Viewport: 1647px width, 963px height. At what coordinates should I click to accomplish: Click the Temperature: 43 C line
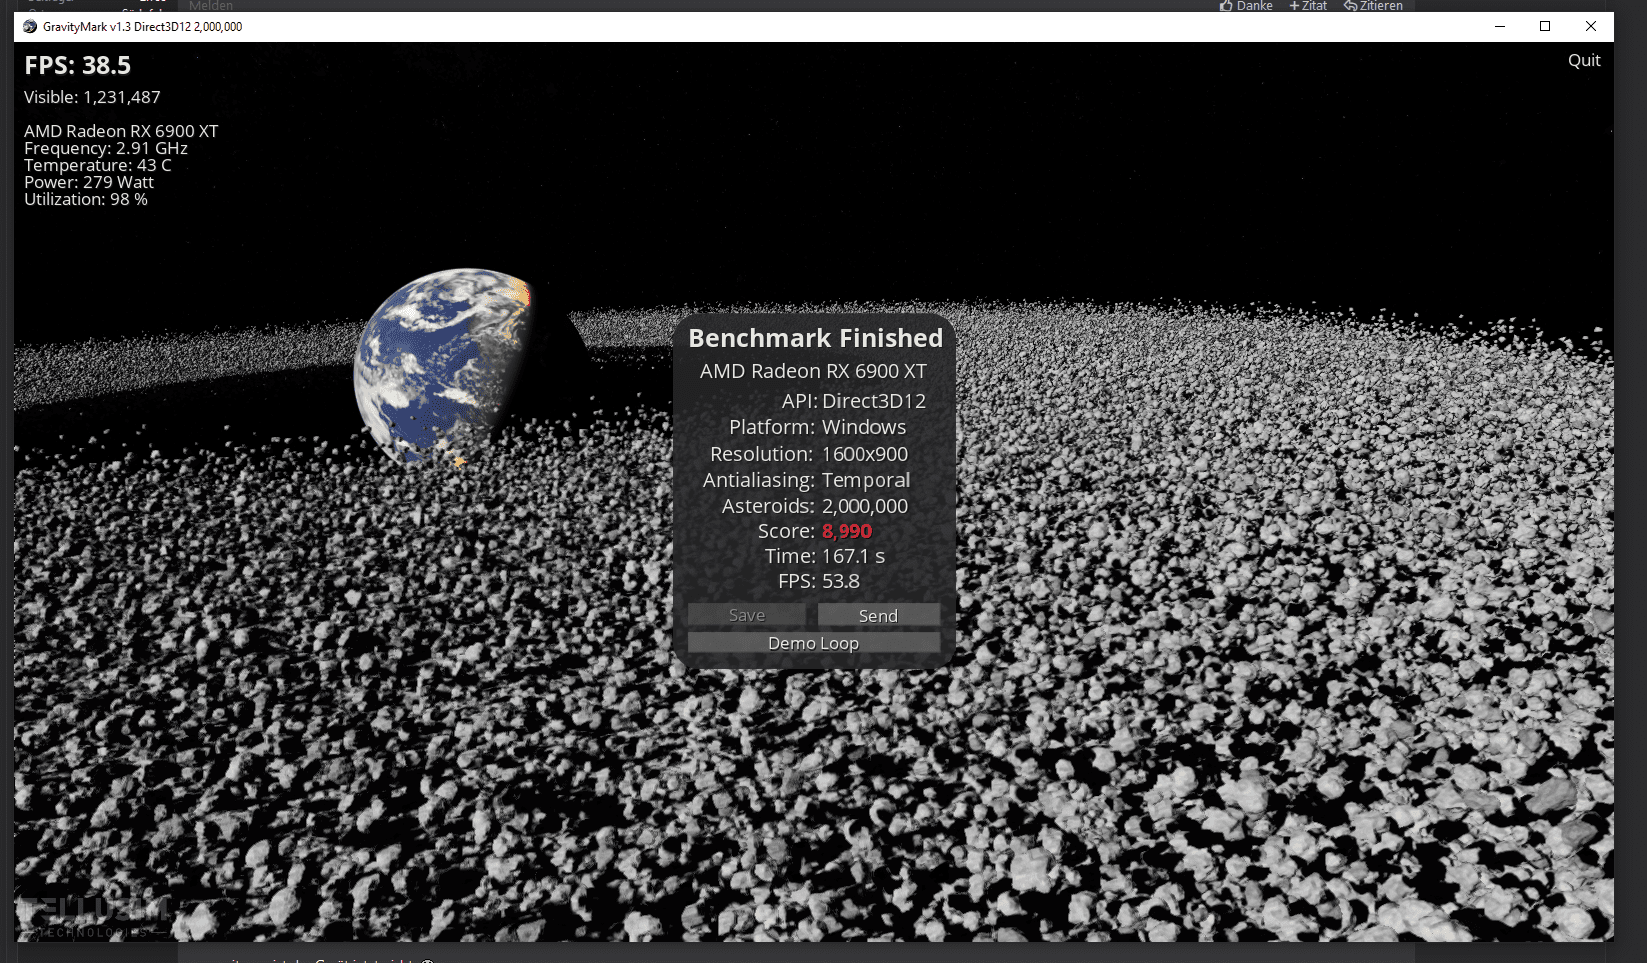[98, 165]
